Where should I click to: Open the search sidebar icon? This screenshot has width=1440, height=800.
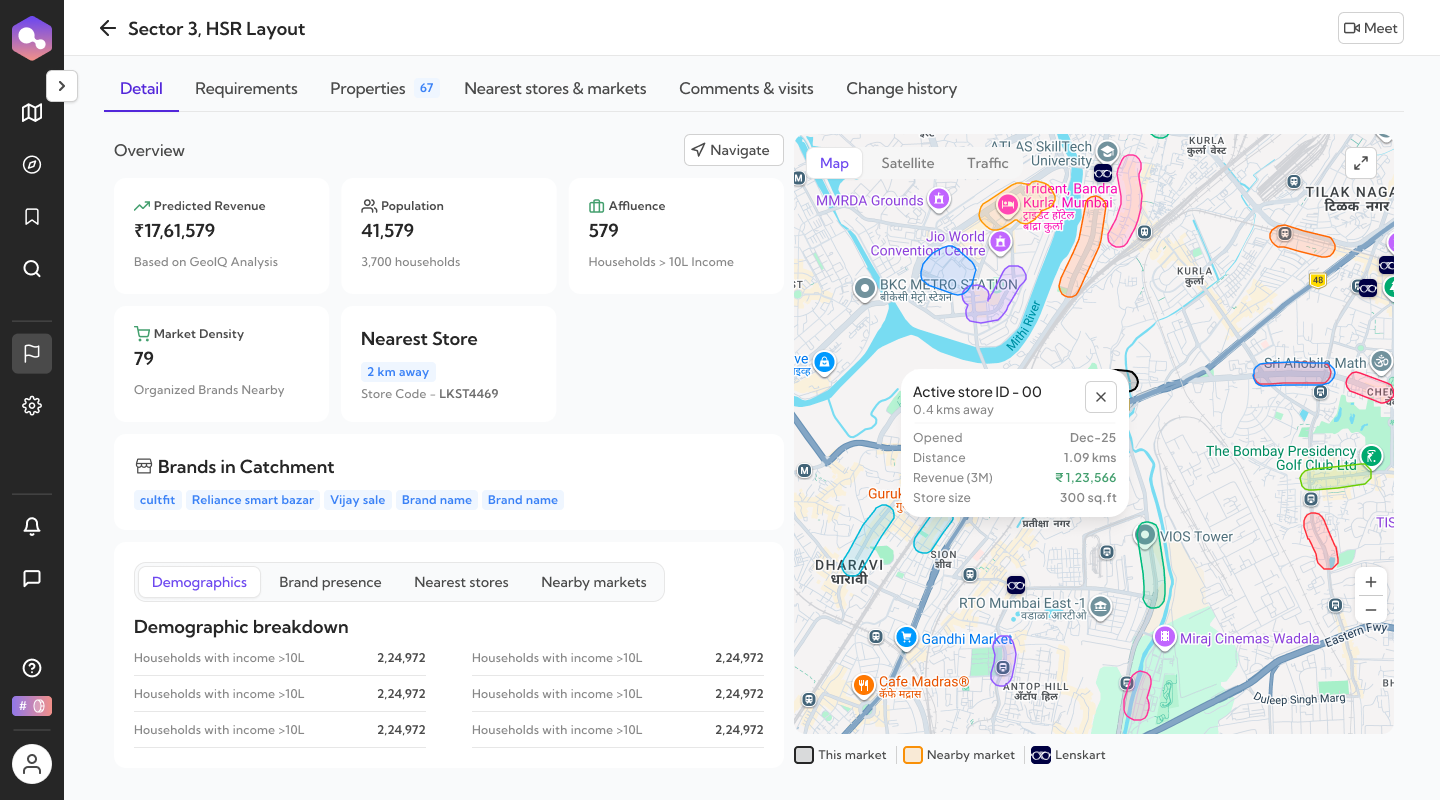[x=32, y=269]
